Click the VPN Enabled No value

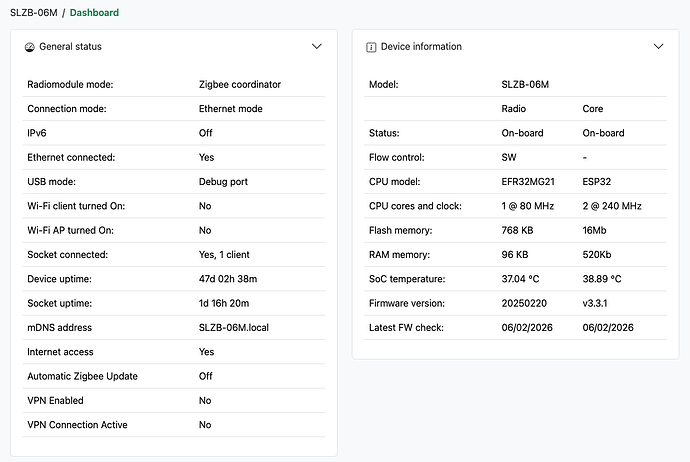205,400
